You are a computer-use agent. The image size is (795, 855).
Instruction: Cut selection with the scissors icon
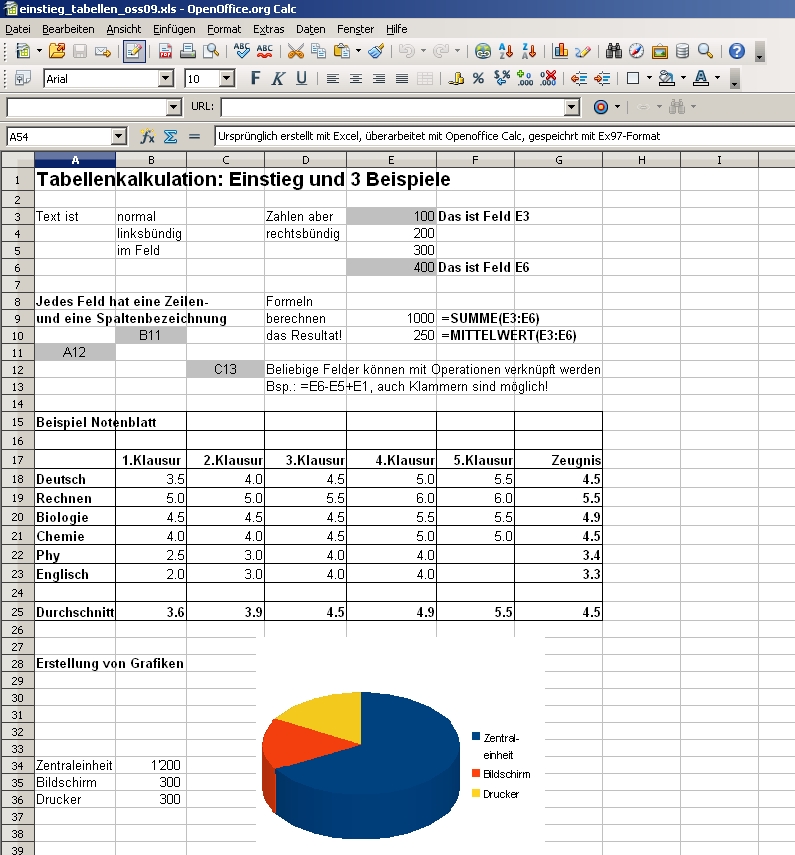click(x=296, y=51)
